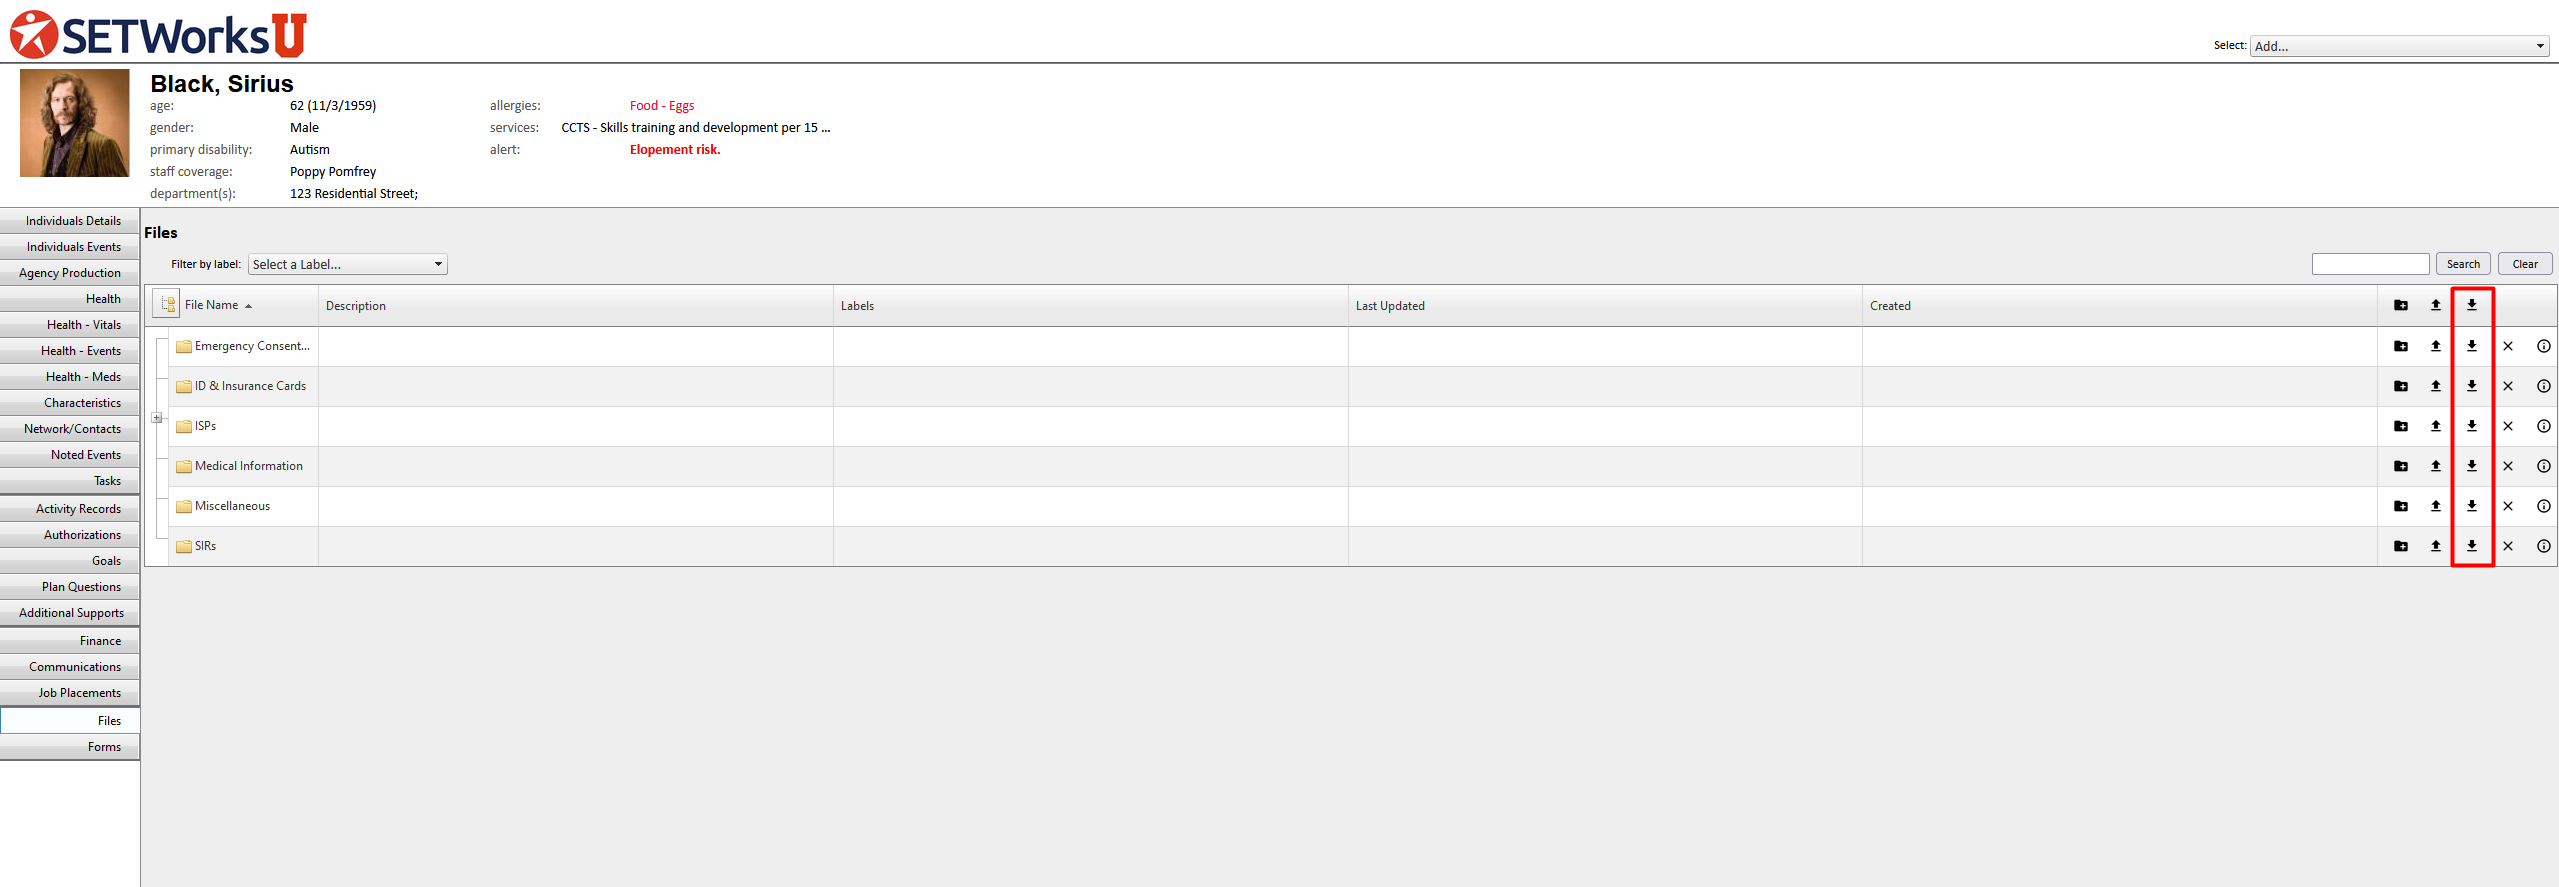Open Health - Vitals section
The height and width of the screenshot is (887, 2559).
70,325
